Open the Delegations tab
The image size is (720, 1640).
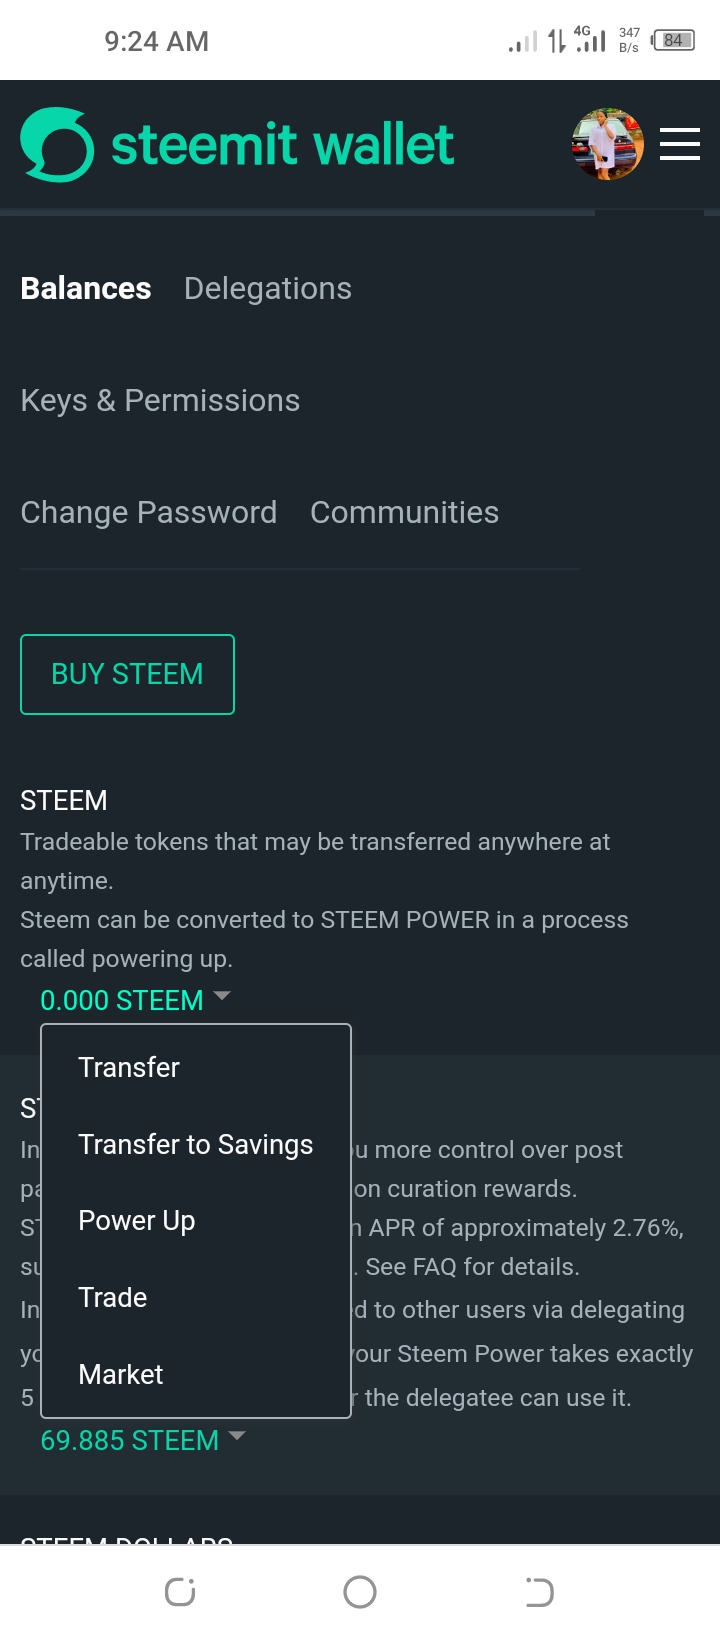[x=268, y=288]
